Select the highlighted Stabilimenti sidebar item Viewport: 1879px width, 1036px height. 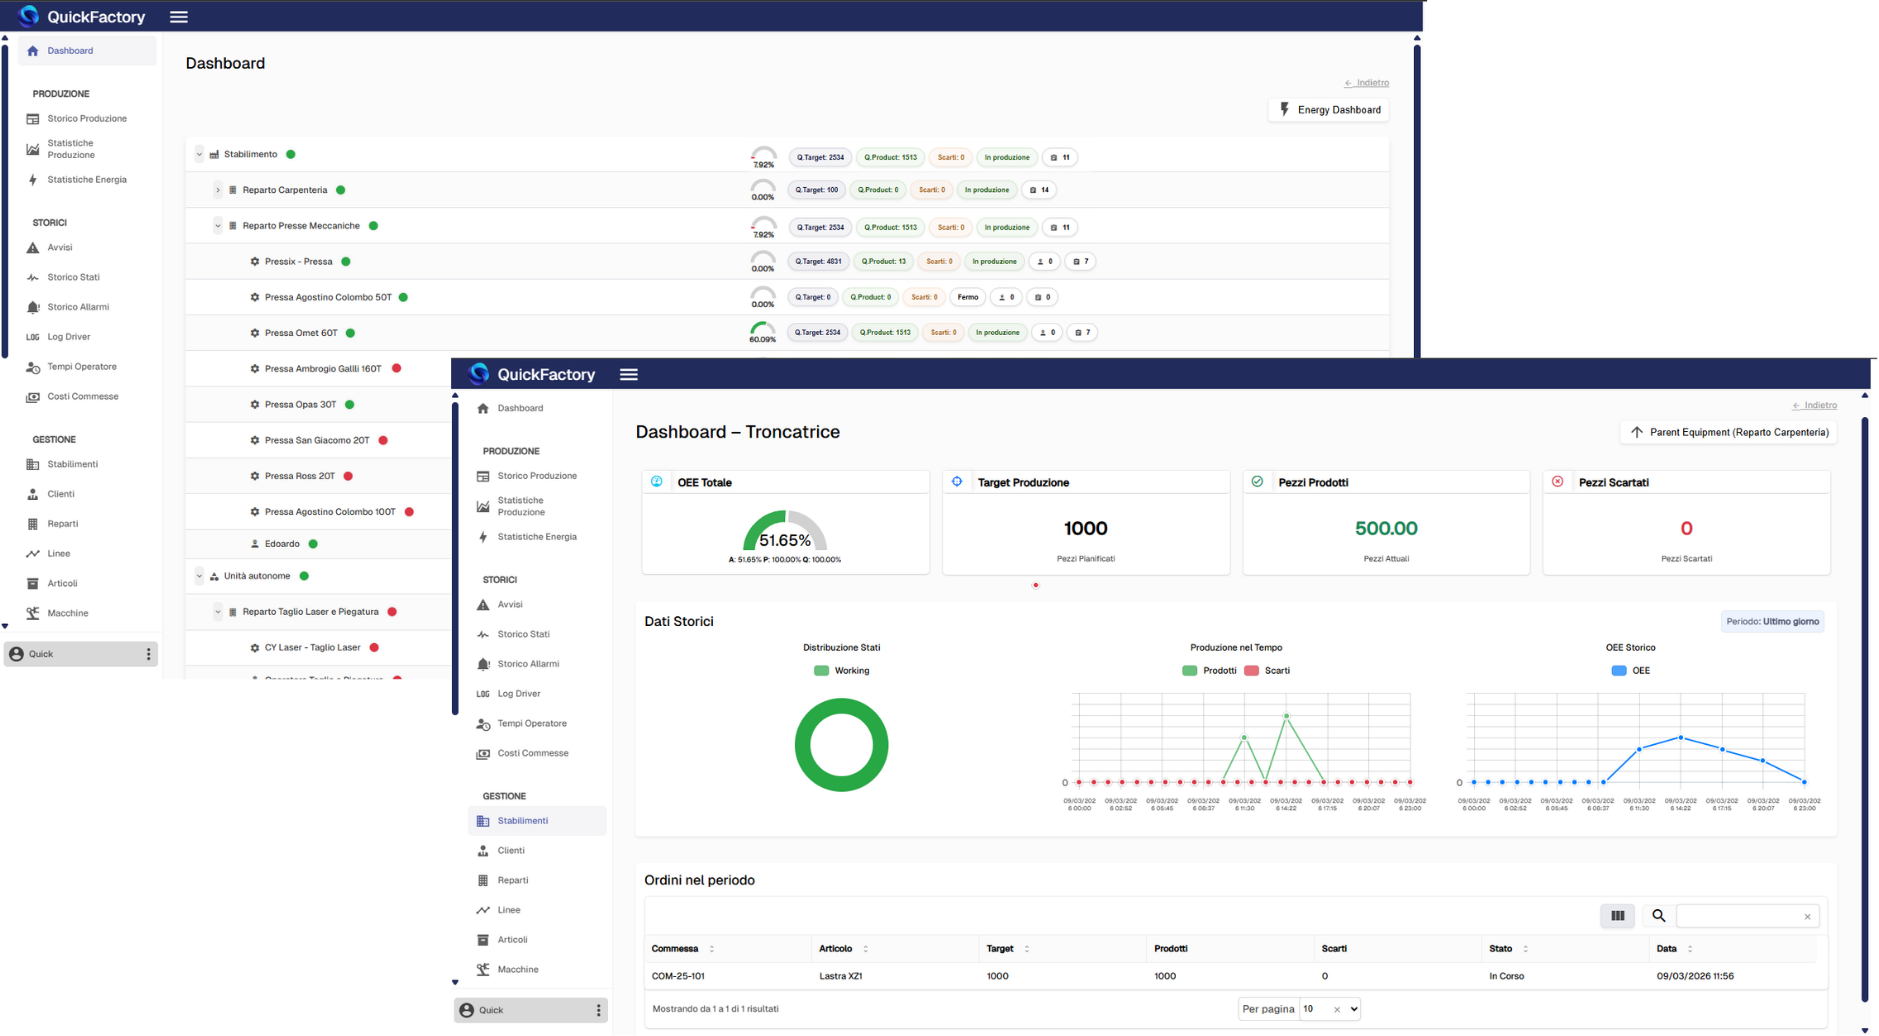(x=523, y=821)
